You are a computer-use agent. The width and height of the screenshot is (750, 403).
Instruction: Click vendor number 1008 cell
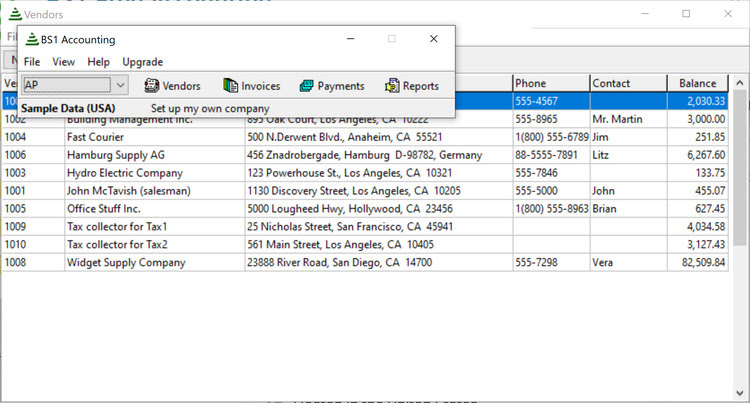(33, 262)
